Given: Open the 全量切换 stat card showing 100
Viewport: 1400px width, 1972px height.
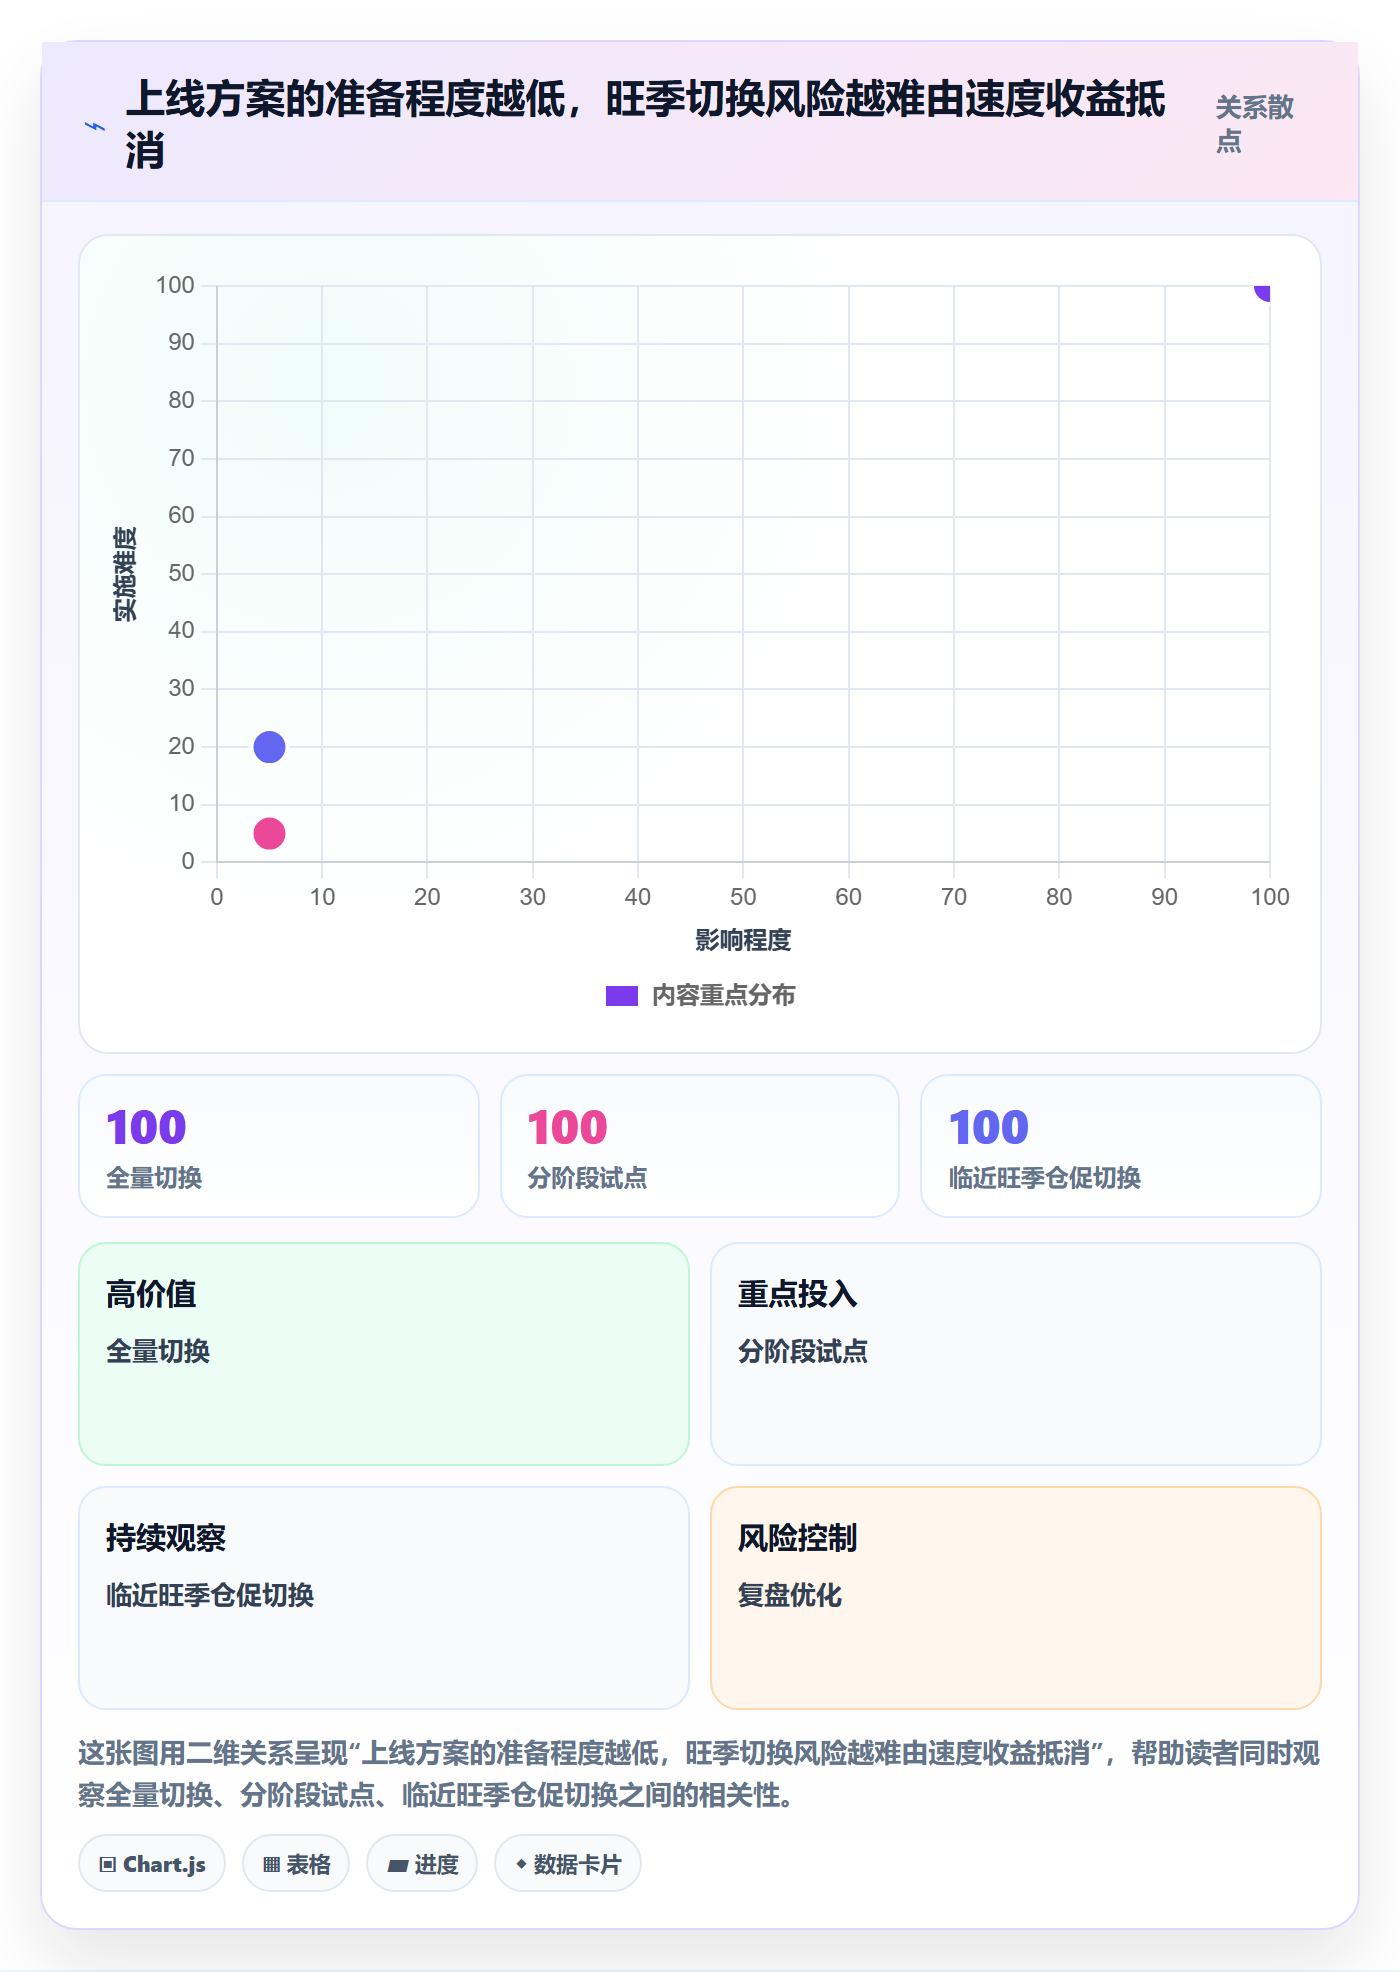Looking at the screenshot, I should pyautogui.click(x=279, y=1146).
